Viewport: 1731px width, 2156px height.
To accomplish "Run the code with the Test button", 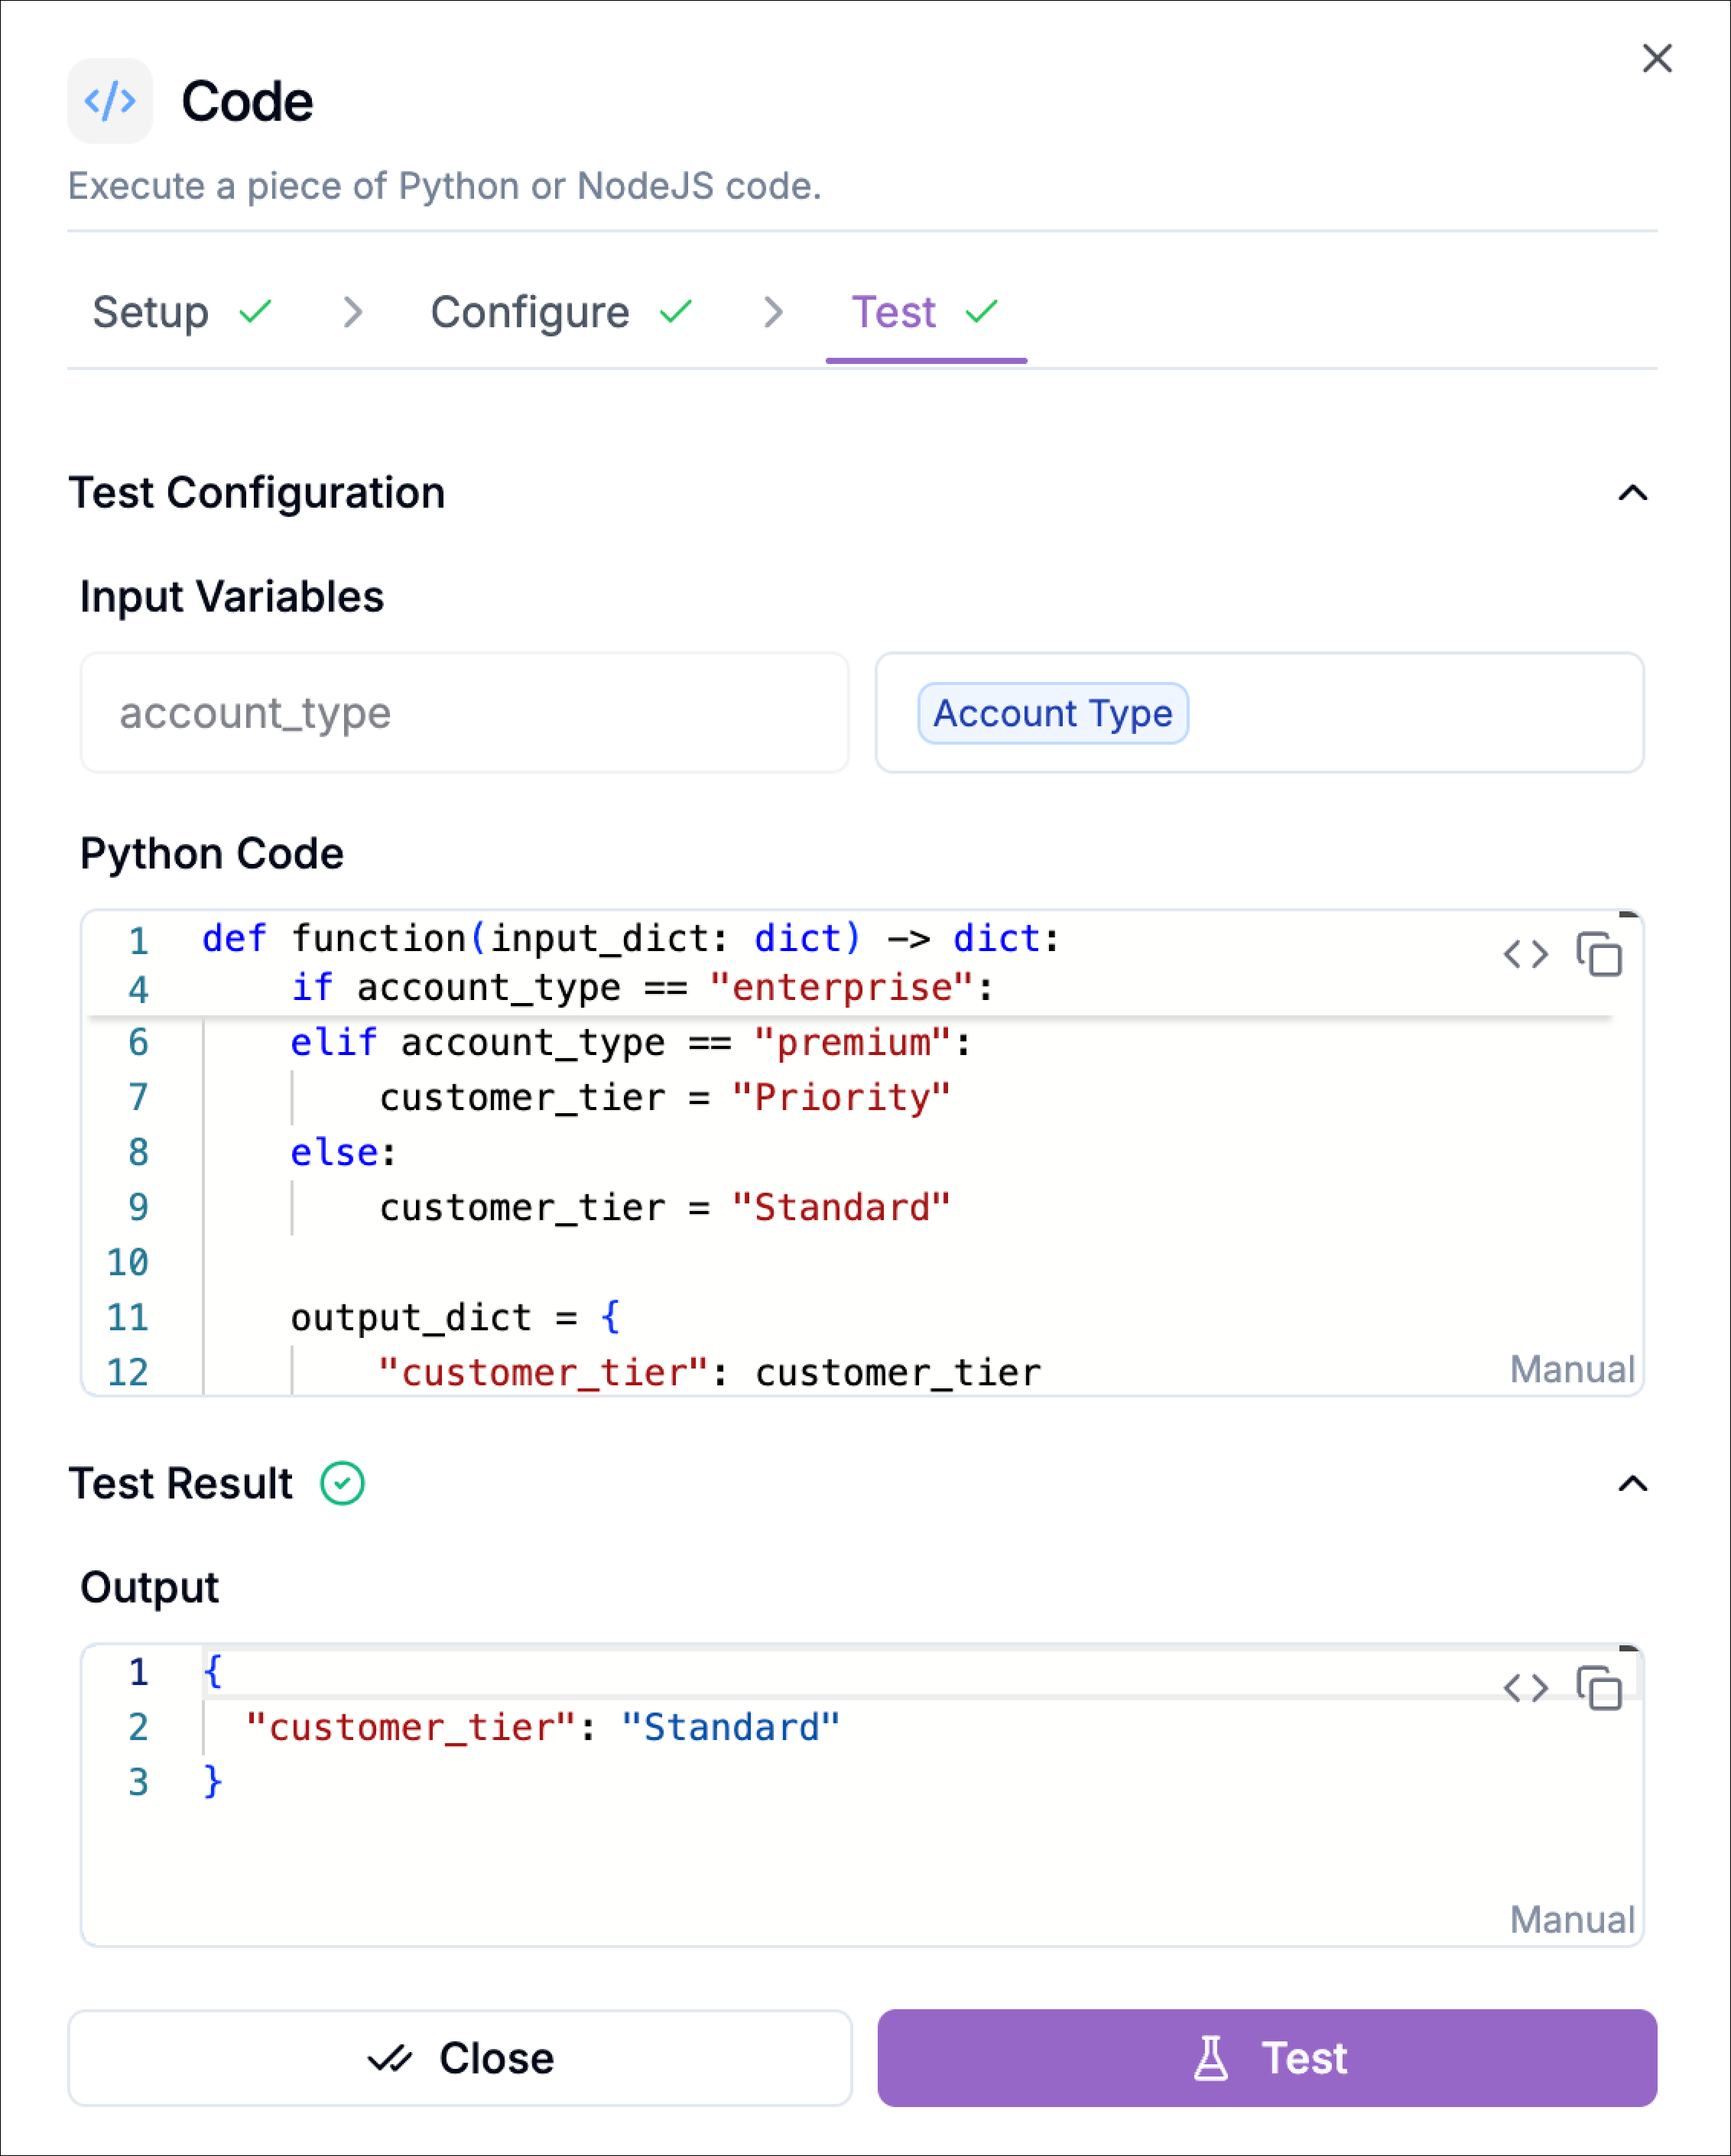I will click(1267, 2058).
